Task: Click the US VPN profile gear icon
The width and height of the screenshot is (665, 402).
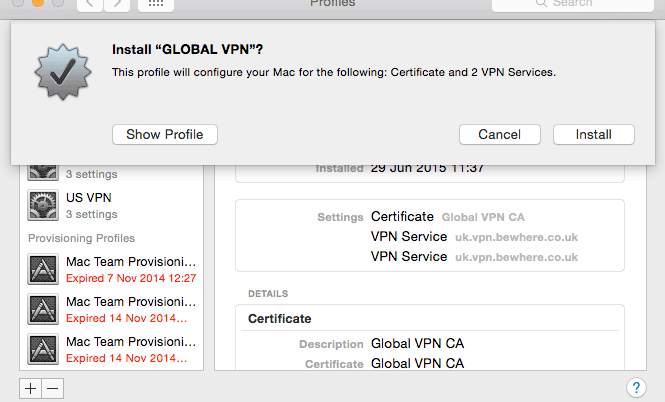Action: [x=44, y=205]
